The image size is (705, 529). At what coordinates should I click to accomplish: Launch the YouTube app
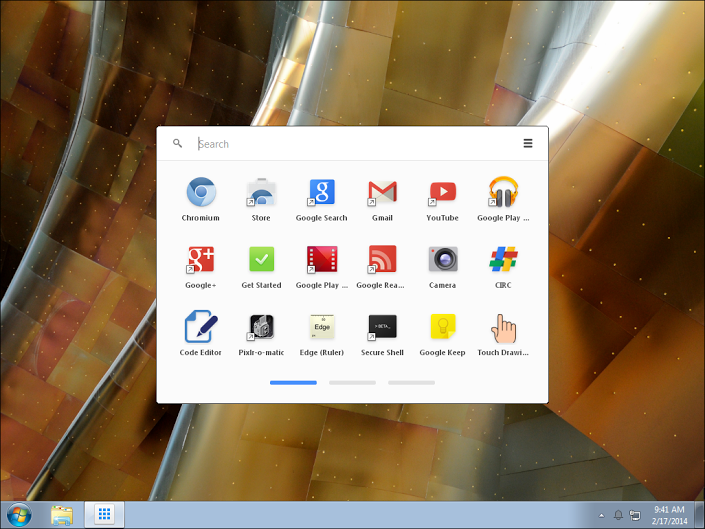pos(442,192)
